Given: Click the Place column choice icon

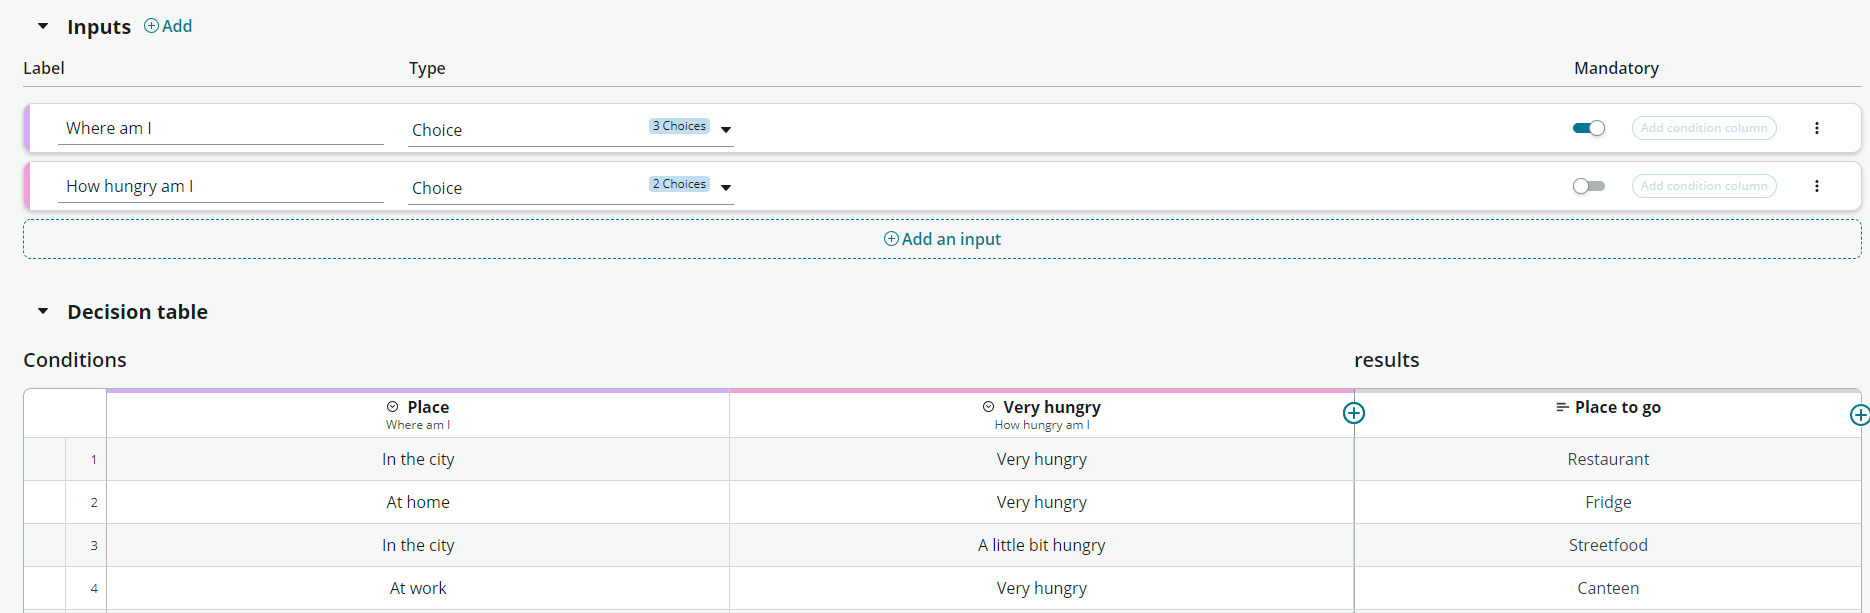Looking at the screenshot, I should pyautogui.click(x=393, y=407).
